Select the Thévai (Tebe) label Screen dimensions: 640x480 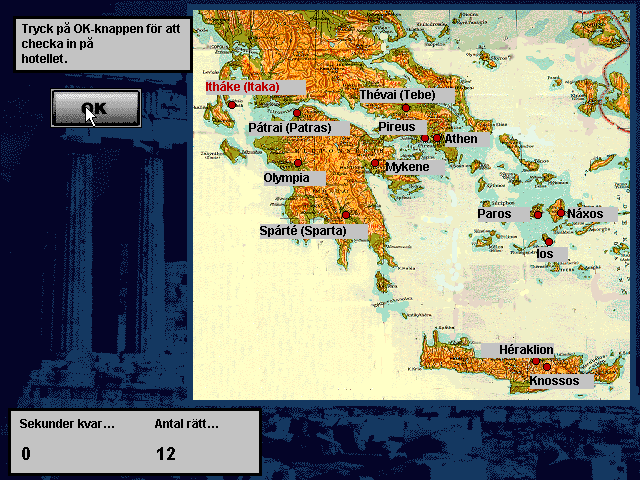(x=407, y=95)
